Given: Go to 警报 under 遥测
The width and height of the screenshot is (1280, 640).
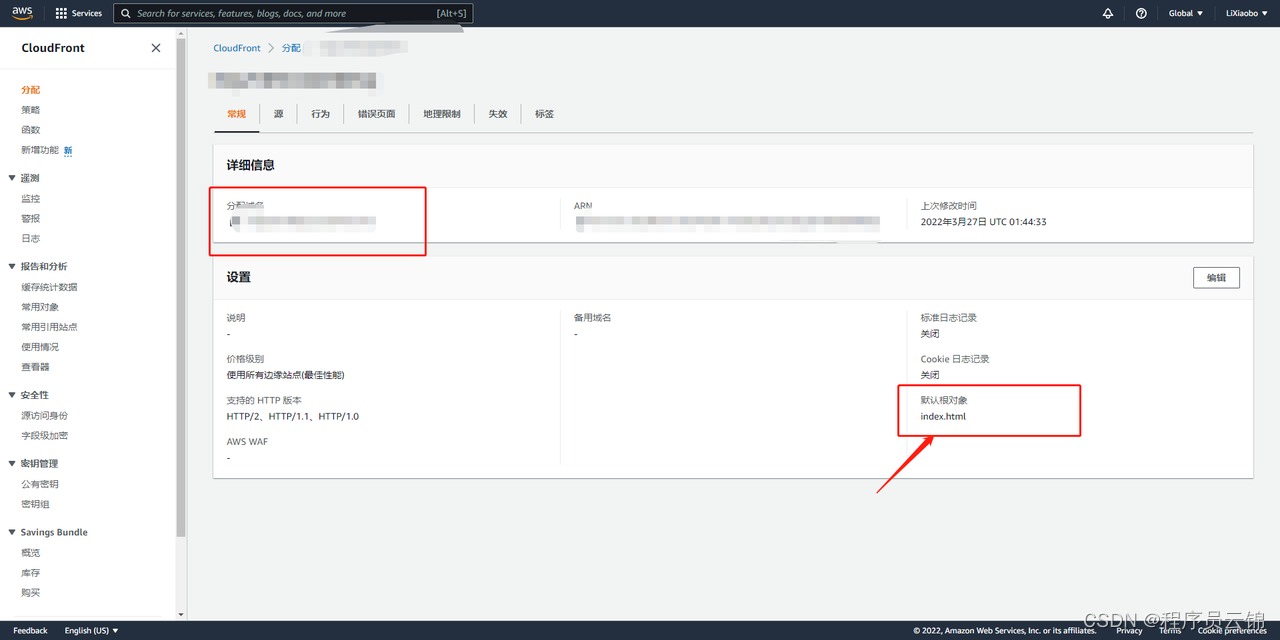Looking at the screenshot, I should click(31, 219).
